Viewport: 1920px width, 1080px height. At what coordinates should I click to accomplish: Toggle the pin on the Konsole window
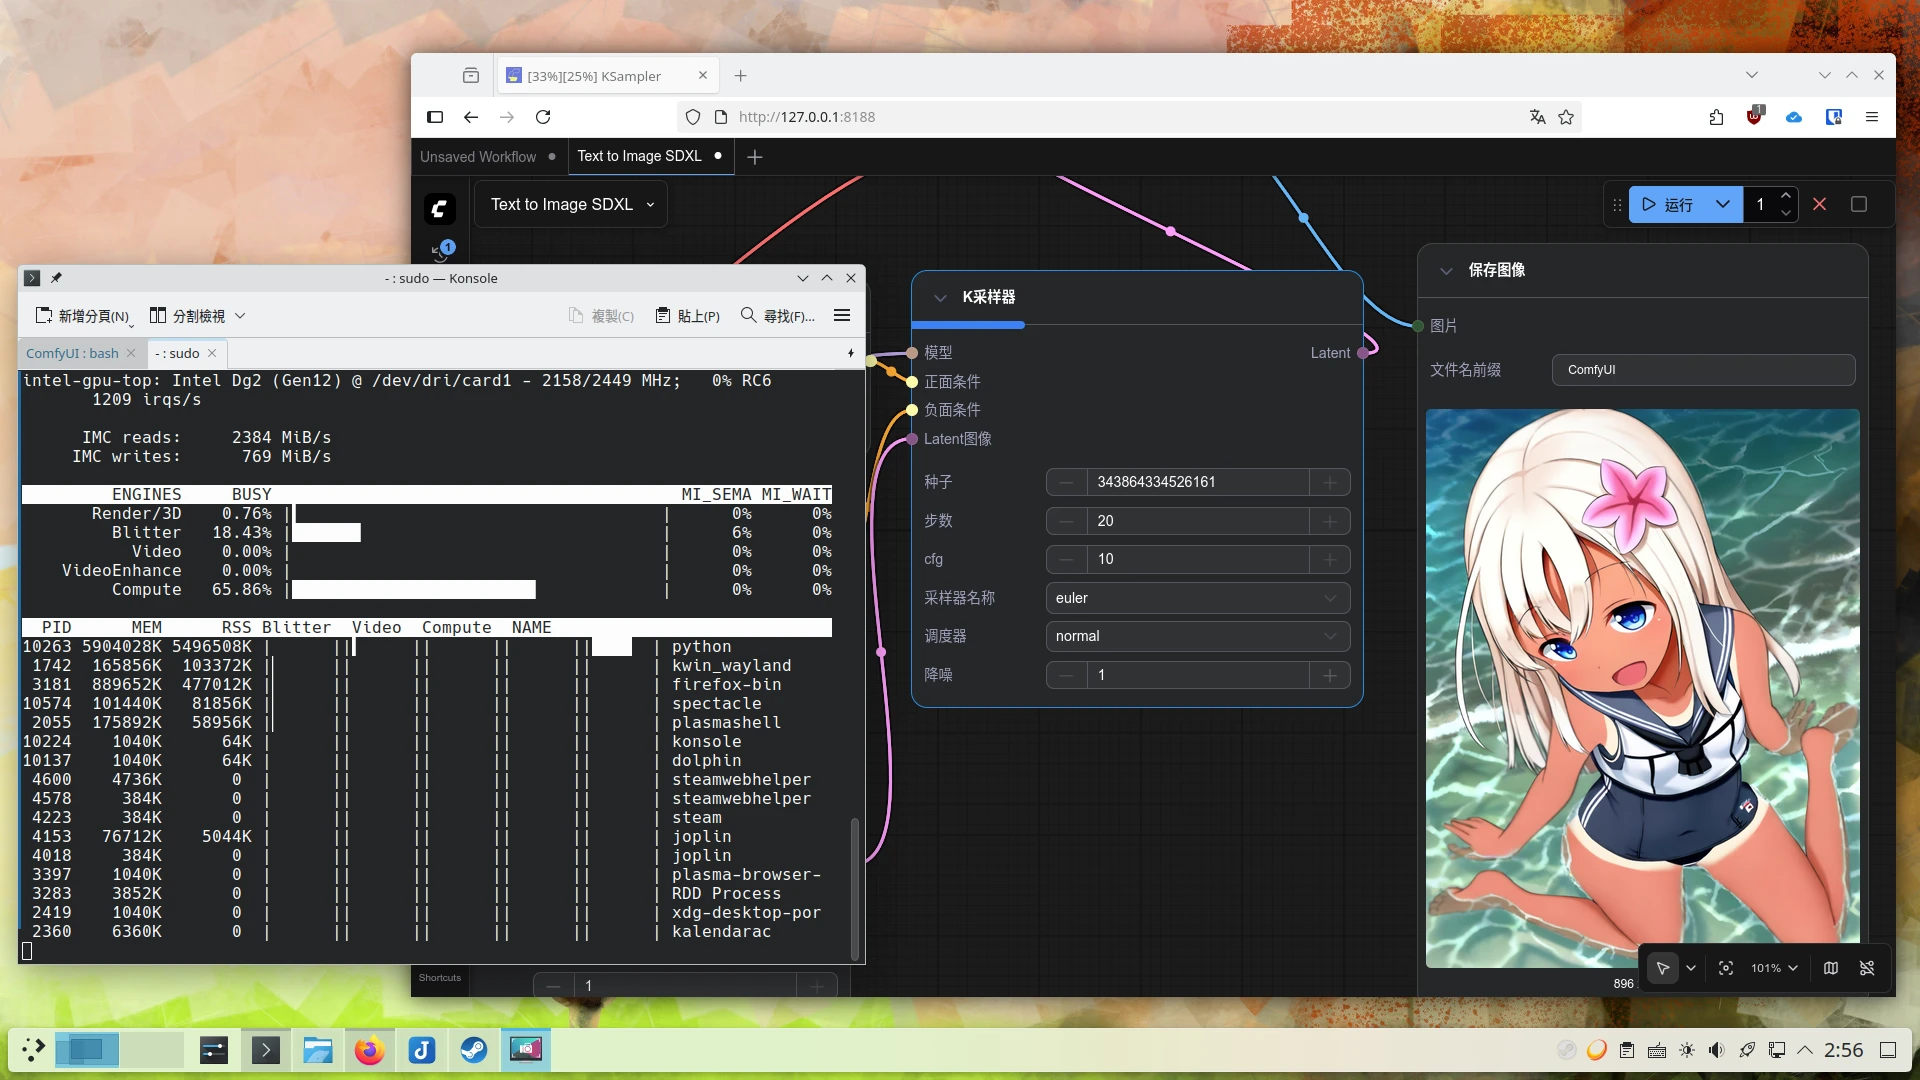pyautogui.click(x=57, y=278)
